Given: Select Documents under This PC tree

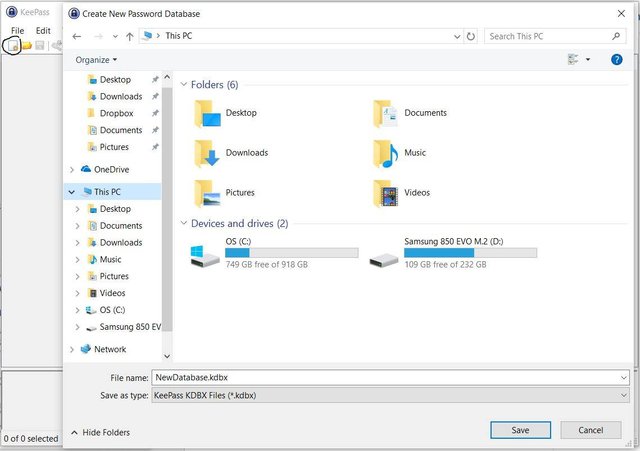Looking at the screenshot, I should [x=121, y=226].
